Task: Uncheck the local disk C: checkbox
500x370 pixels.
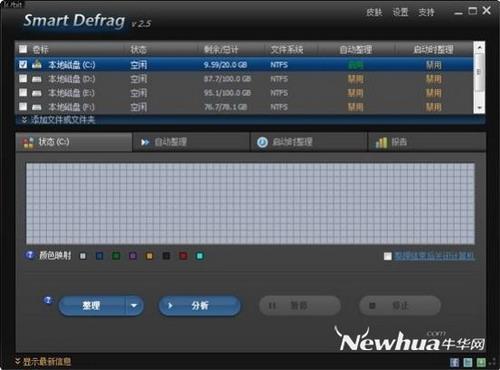Action: pyautogui.click(x=23, y=64)
